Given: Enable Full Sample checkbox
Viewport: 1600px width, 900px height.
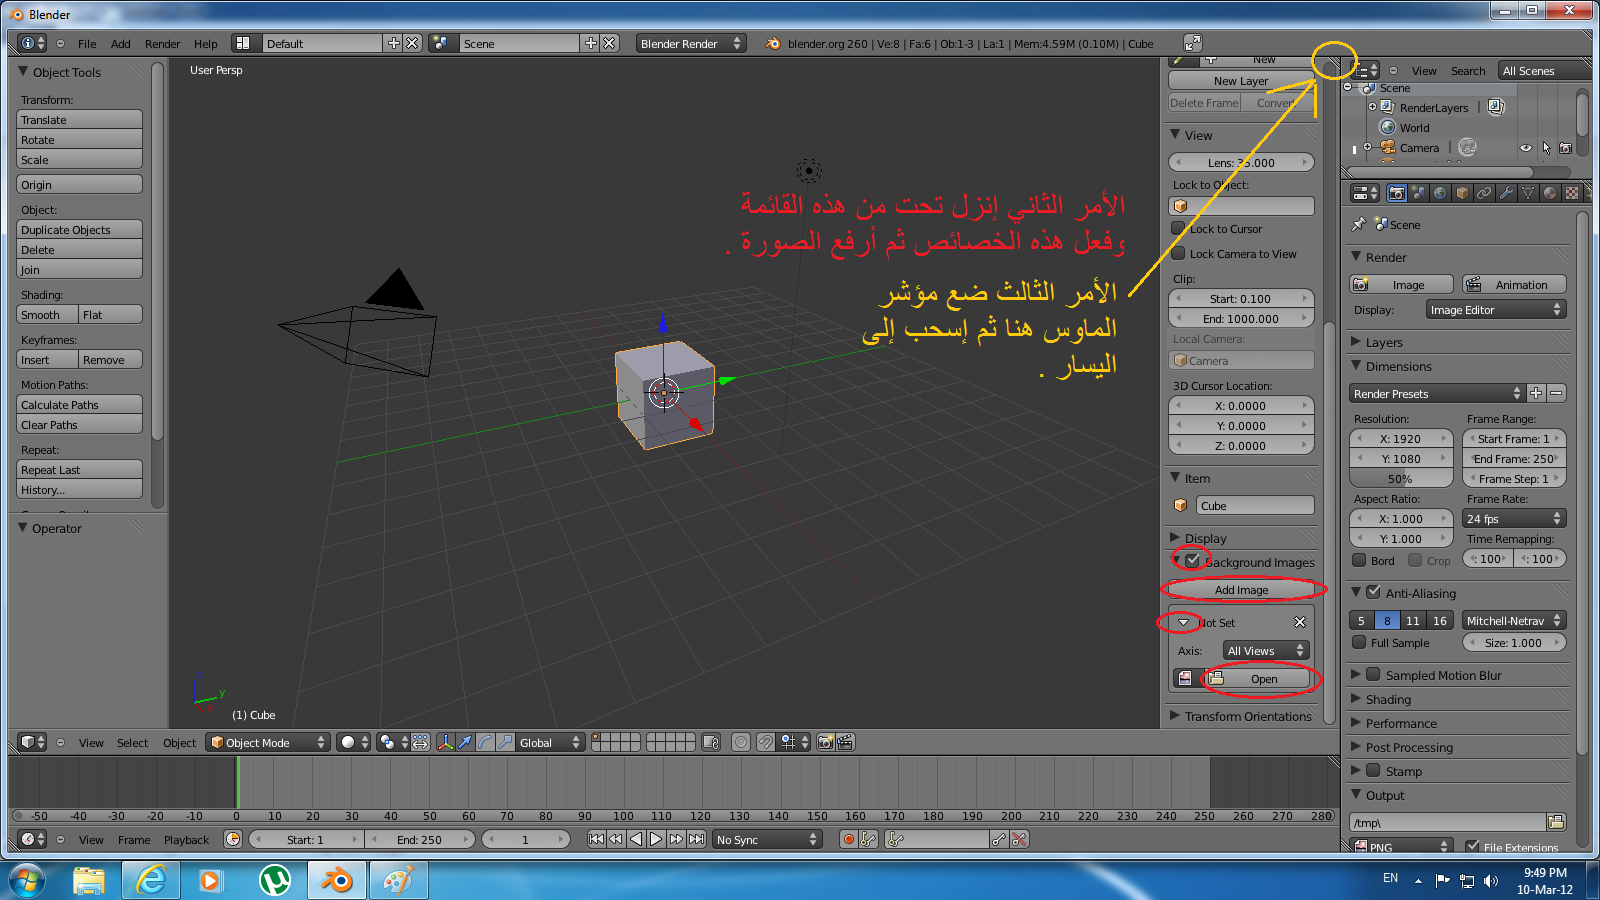Looking at the screenshot, I should click(1359, 643).
